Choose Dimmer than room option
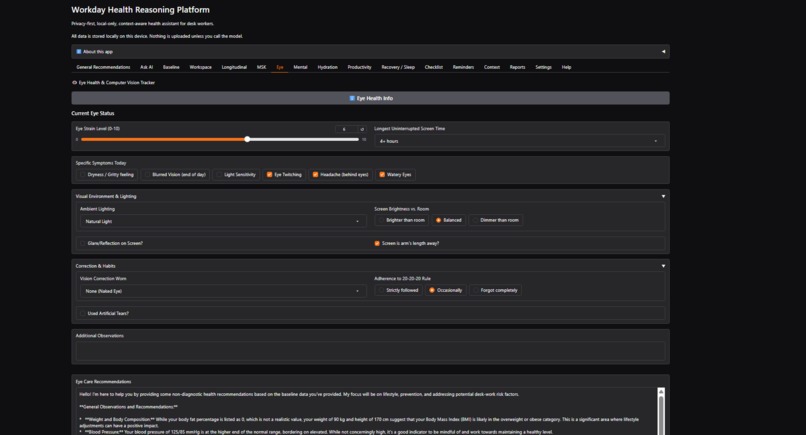806x435 pixels. [496, 220]
